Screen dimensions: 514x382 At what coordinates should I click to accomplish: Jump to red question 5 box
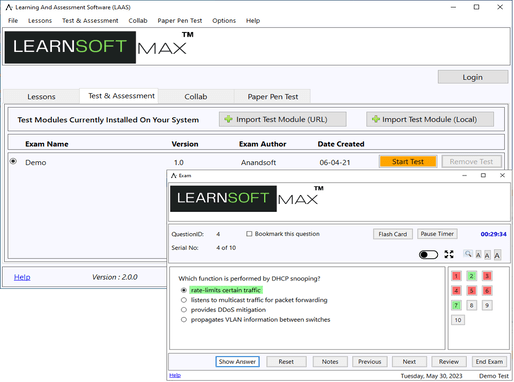(471, 290)
